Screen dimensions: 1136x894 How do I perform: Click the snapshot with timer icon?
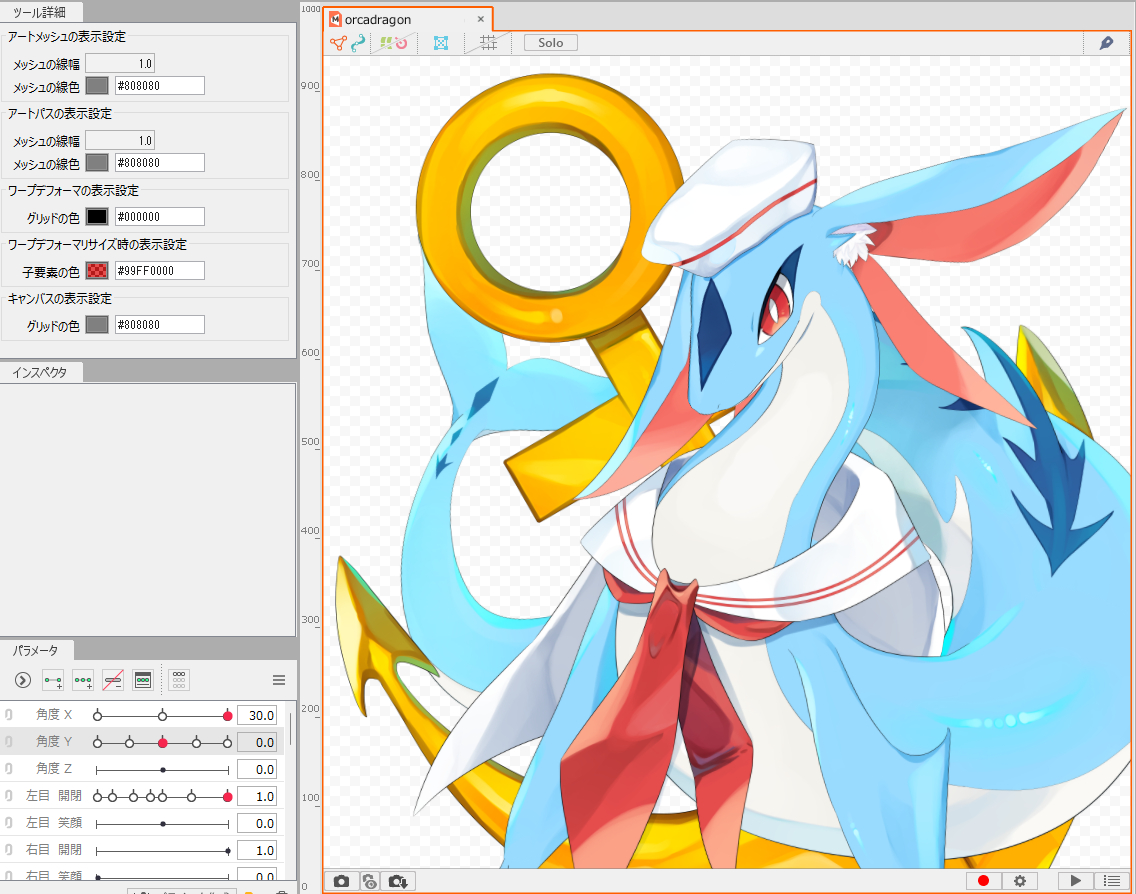pos(369,881)
